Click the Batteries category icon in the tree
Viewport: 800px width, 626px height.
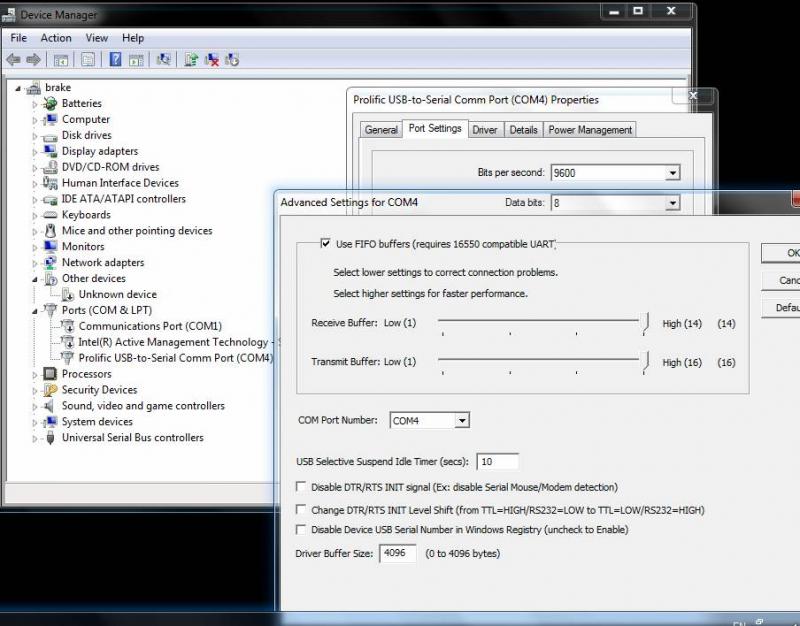pyautogui.click(x=50, y=104)
